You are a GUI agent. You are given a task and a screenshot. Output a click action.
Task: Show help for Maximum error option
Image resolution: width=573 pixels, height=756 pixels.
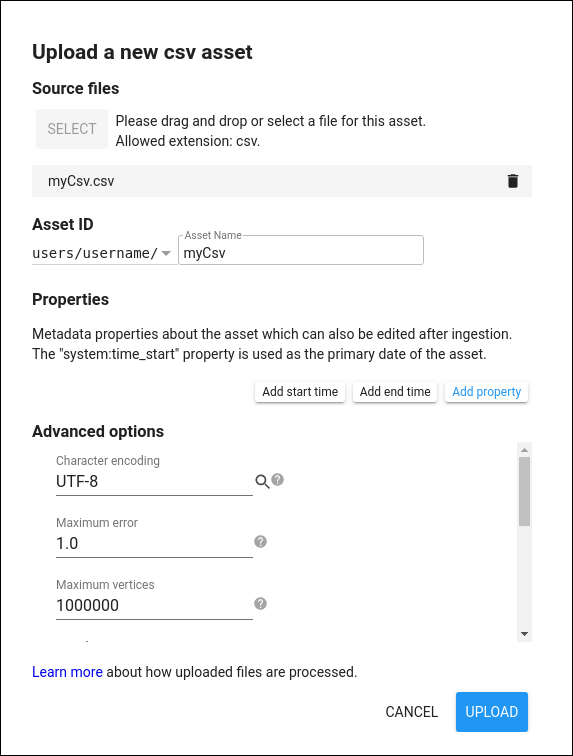tap(260, 541)
